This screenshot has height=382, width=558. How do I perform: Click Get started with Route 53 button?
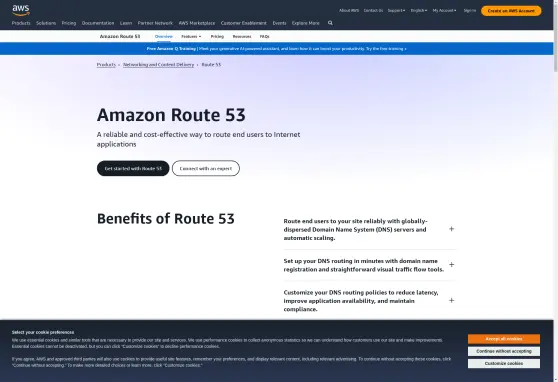click(133, 168)
